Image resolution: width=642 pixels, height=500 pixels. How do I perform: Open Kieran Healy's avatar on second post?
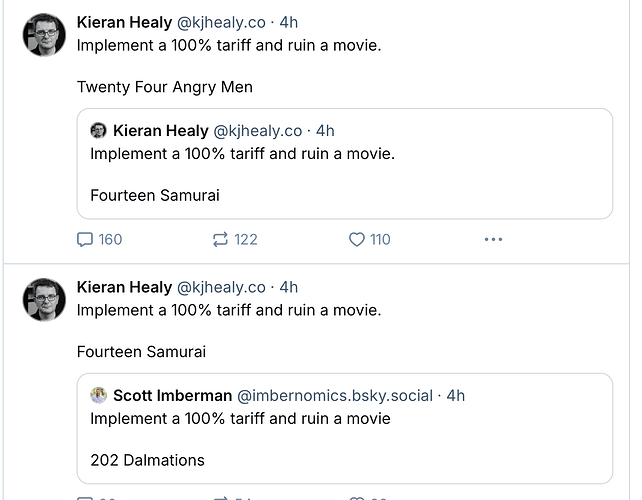[x=44, y=300]
